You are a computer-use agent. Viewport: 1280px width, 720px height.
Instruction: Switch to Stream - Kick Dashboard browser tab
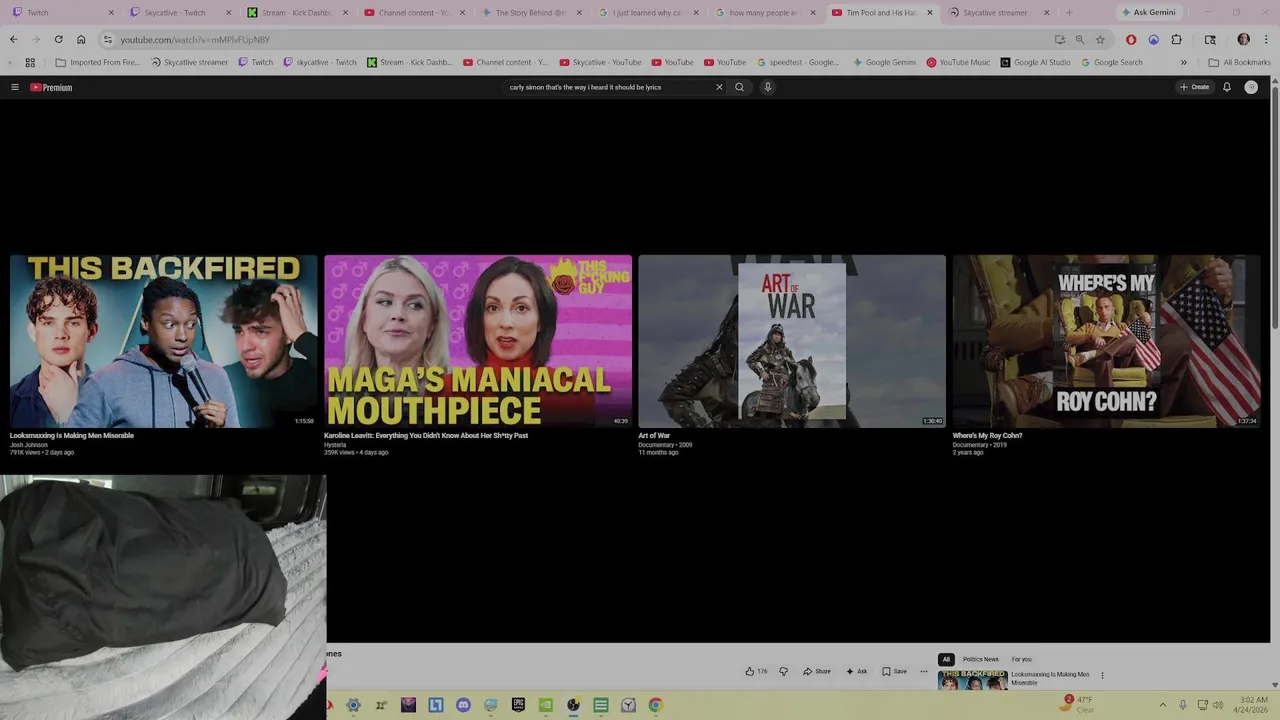296,13
